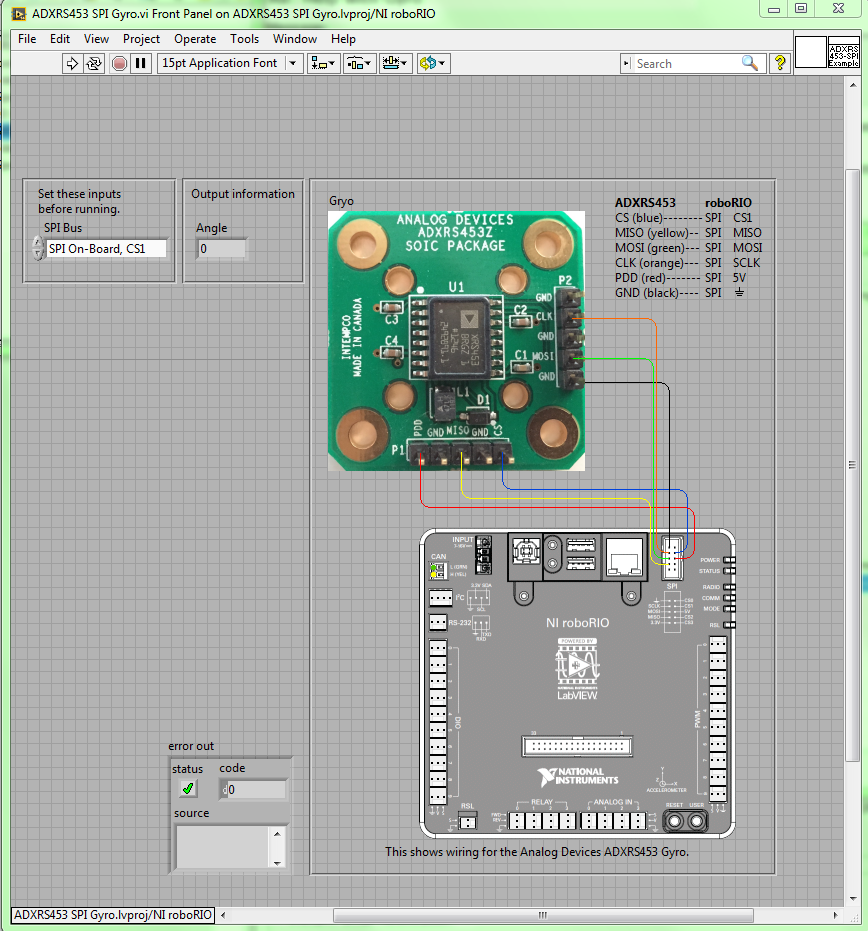868x931 pixels.
Task: Open the Tools menu
Action: (x=244, y=39)
